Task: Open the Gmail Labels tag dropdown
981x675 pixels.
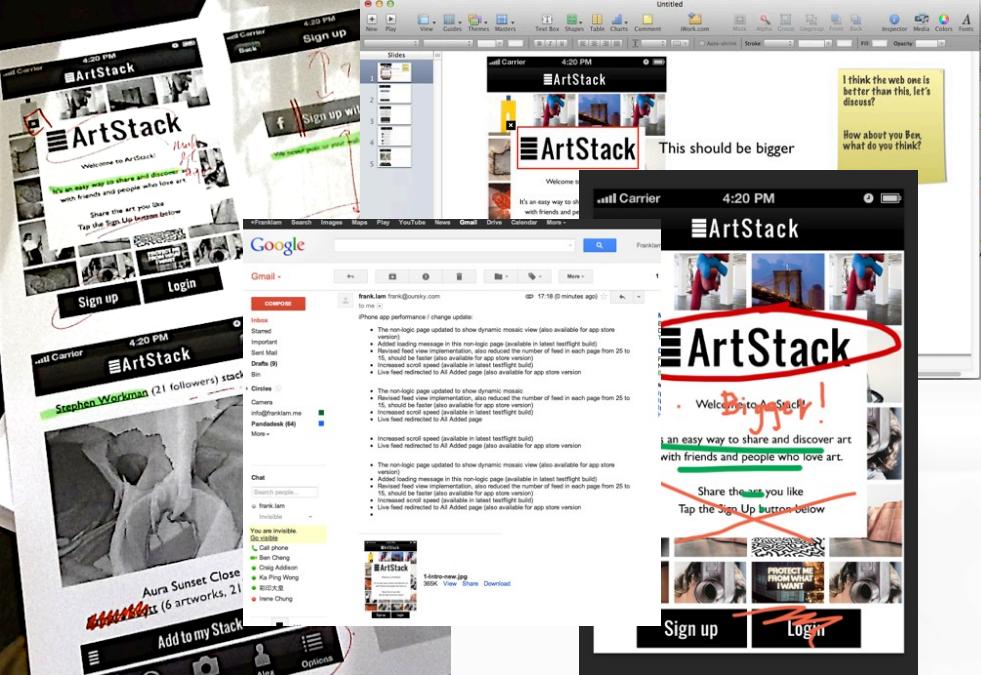Action: [533, 276]
